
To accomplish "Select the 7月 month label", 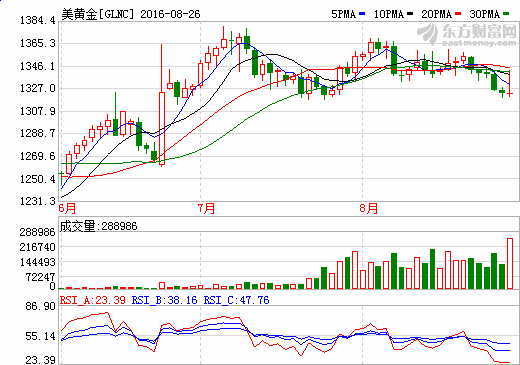I will pyautogui.click(x=206, y=208).
